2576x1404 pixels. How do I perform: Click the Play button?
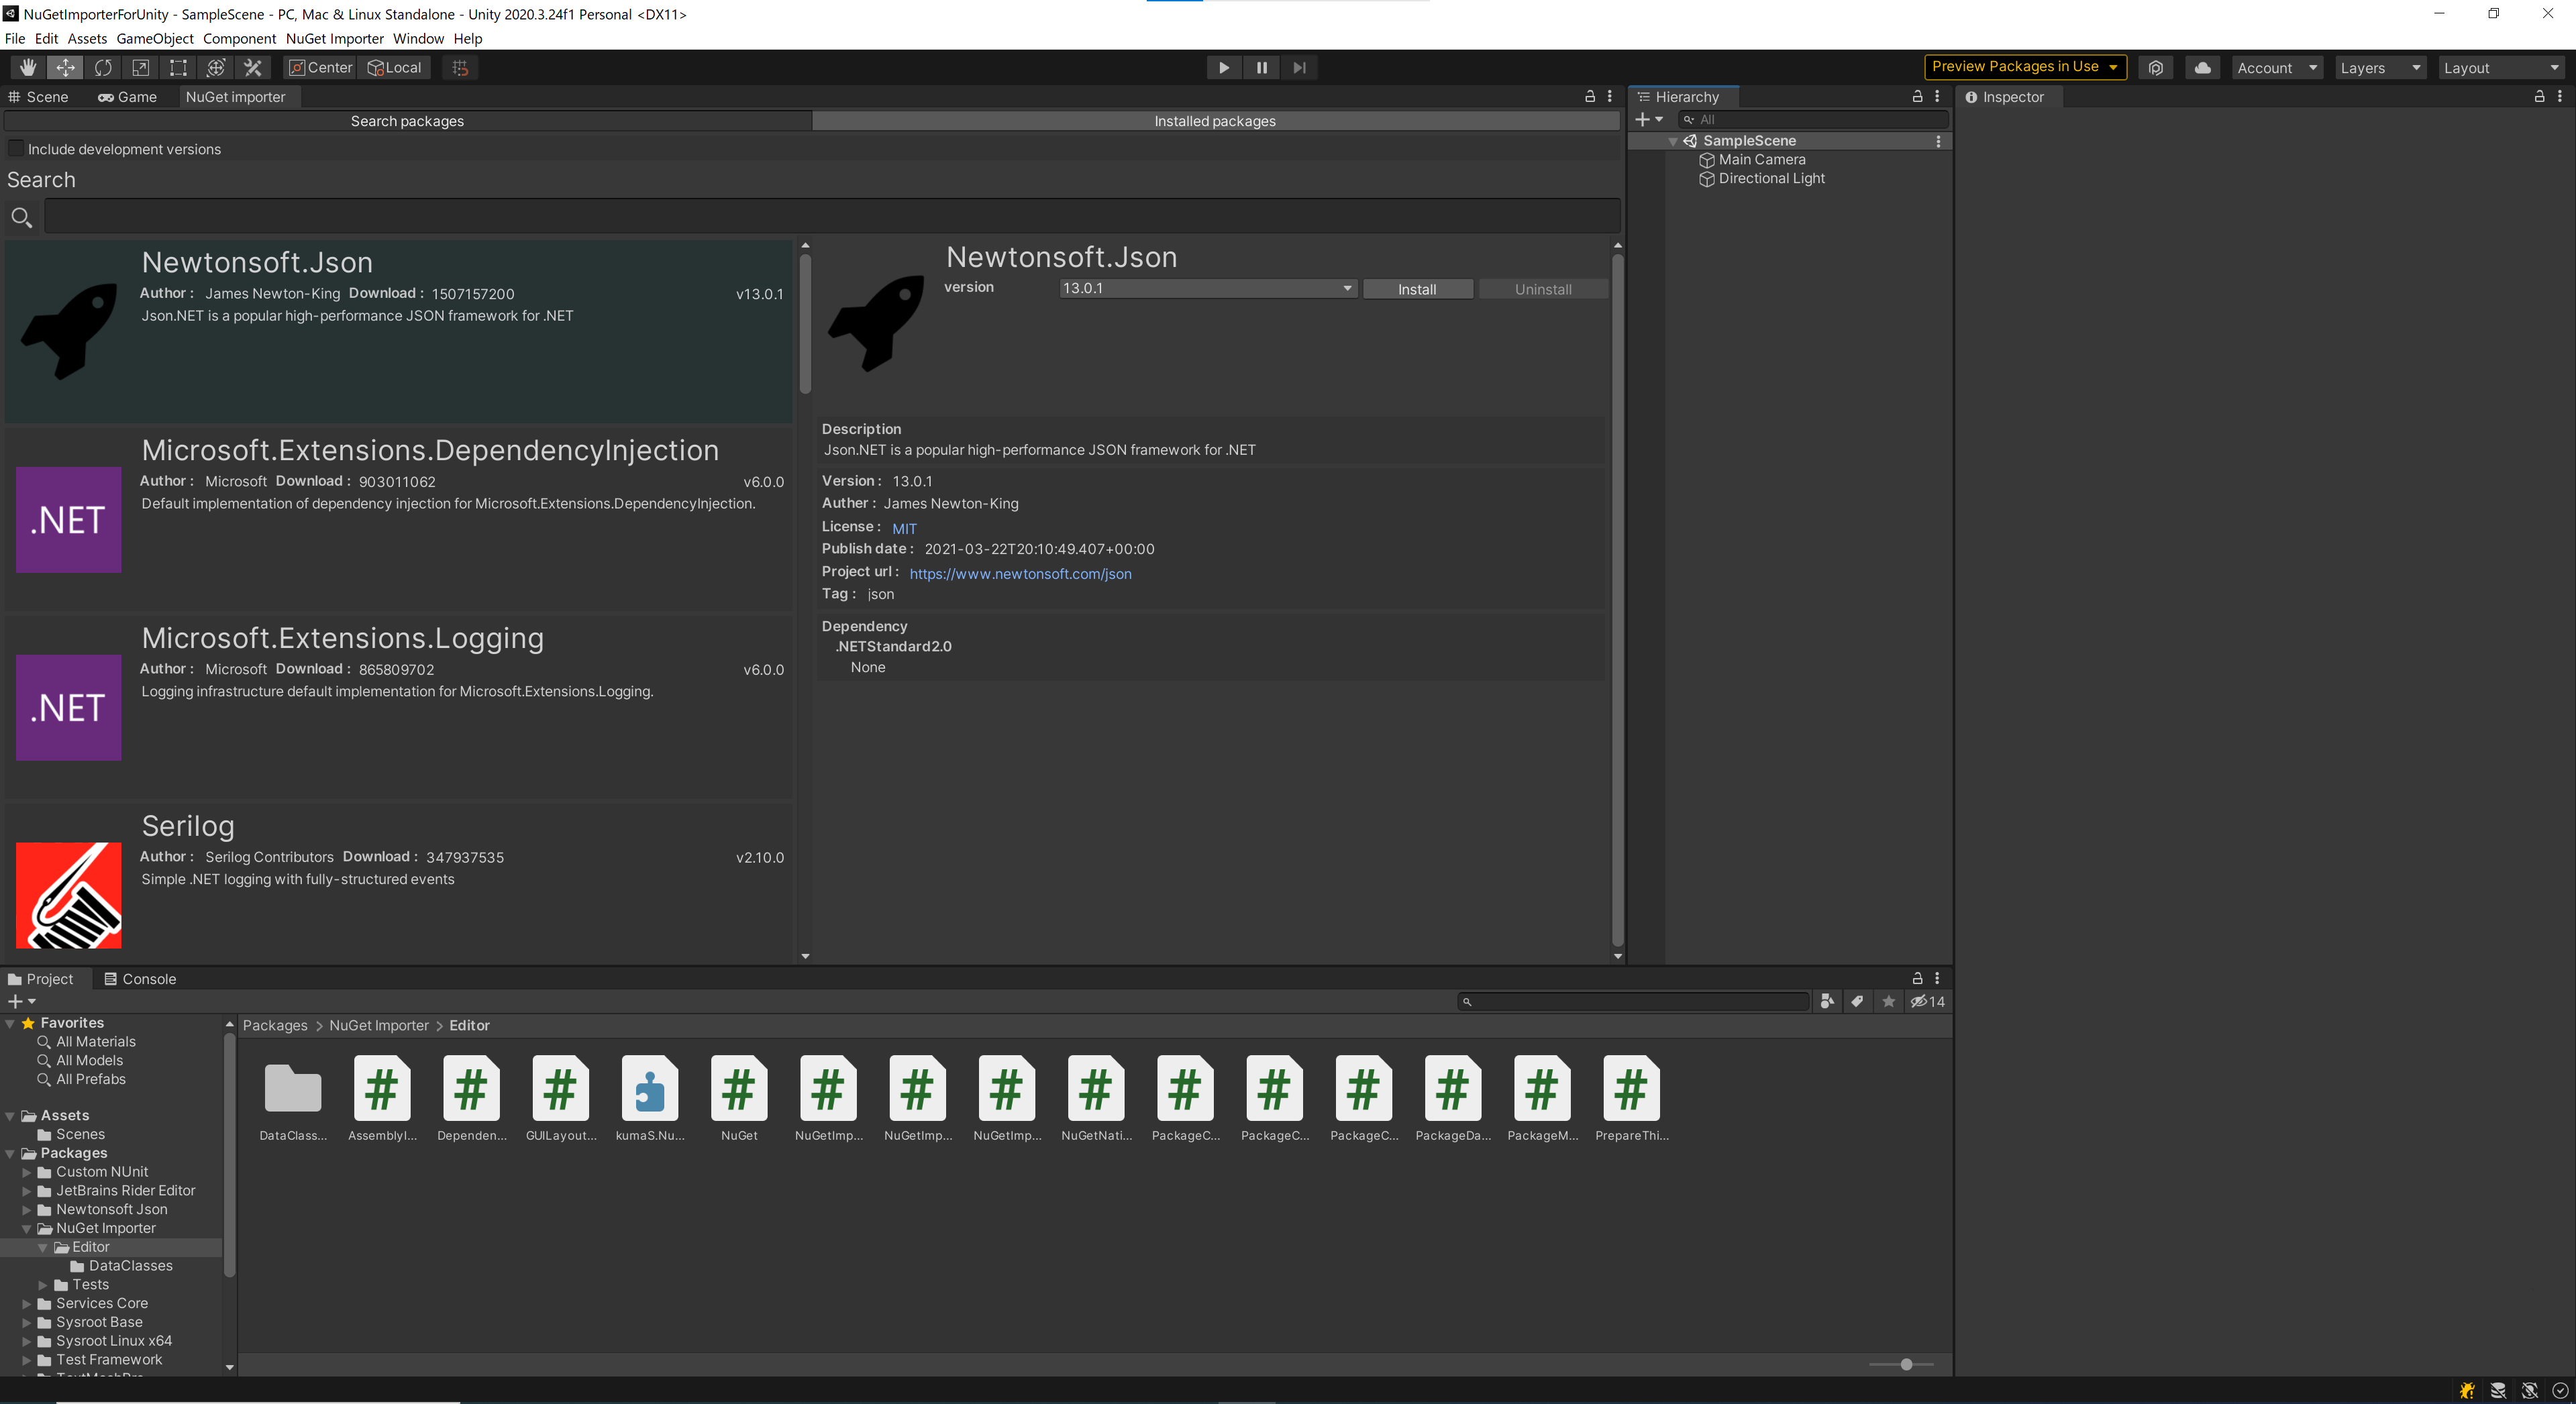(1223, 67)
